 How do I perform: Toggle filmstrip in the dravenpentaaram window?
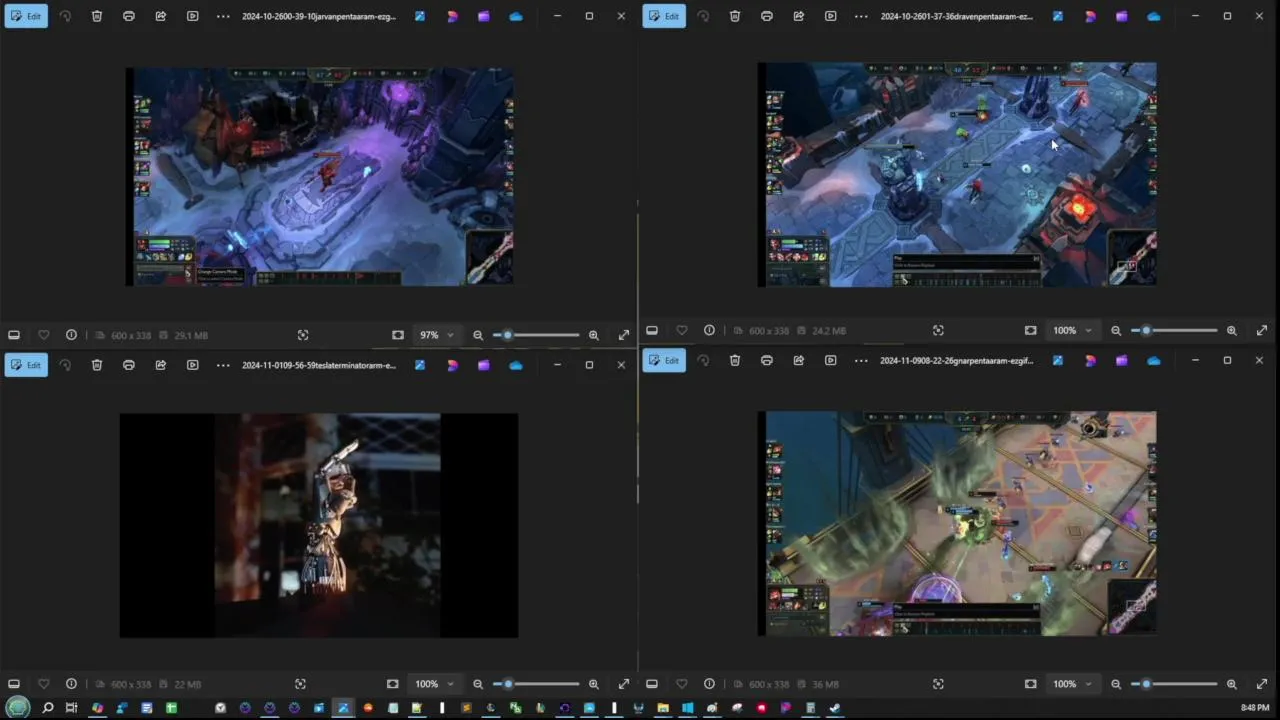coord(652,330)
